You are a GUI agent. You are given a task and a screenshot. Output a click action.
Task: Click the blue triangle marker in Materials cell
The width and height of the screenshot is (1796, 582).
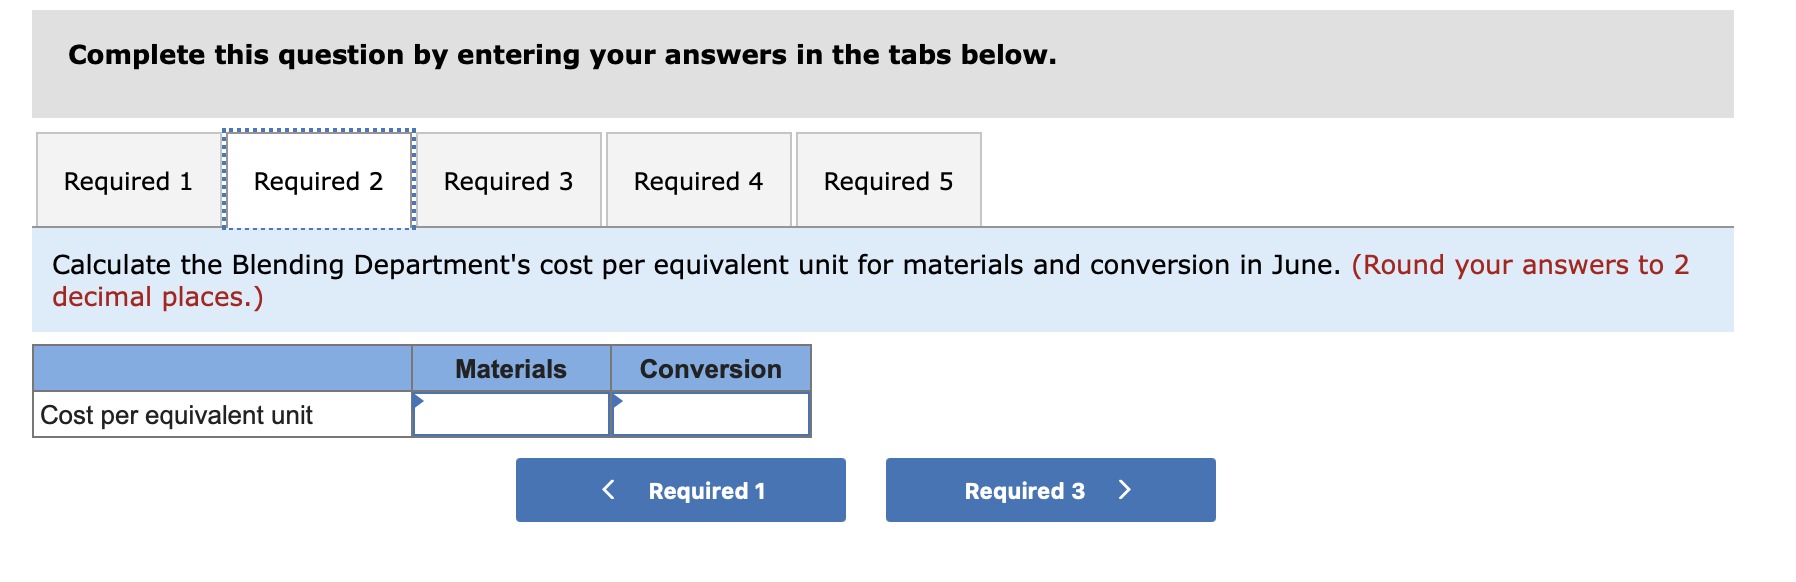pos(418,401)
